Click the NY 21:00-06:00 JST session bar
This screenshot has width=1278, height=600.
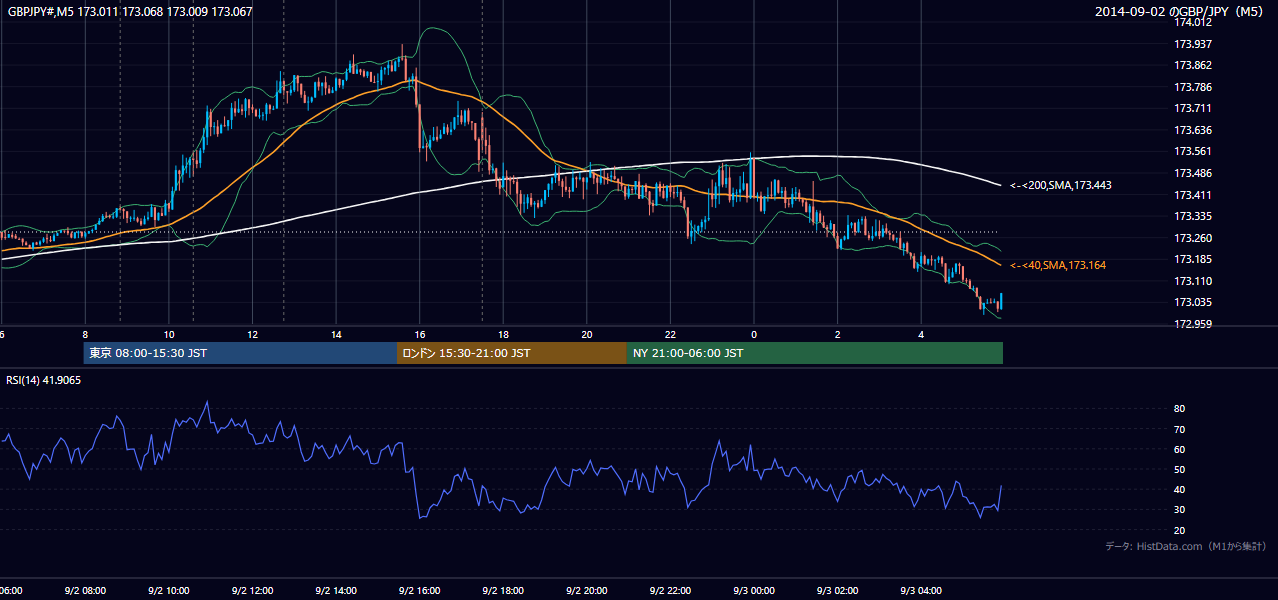(815, 353)
